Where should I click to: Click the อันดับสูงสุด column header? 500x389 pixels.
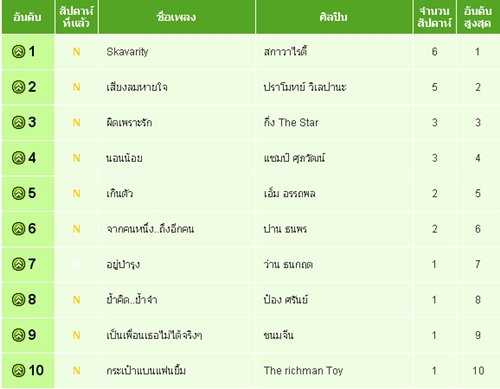click(x=478, y=17)
